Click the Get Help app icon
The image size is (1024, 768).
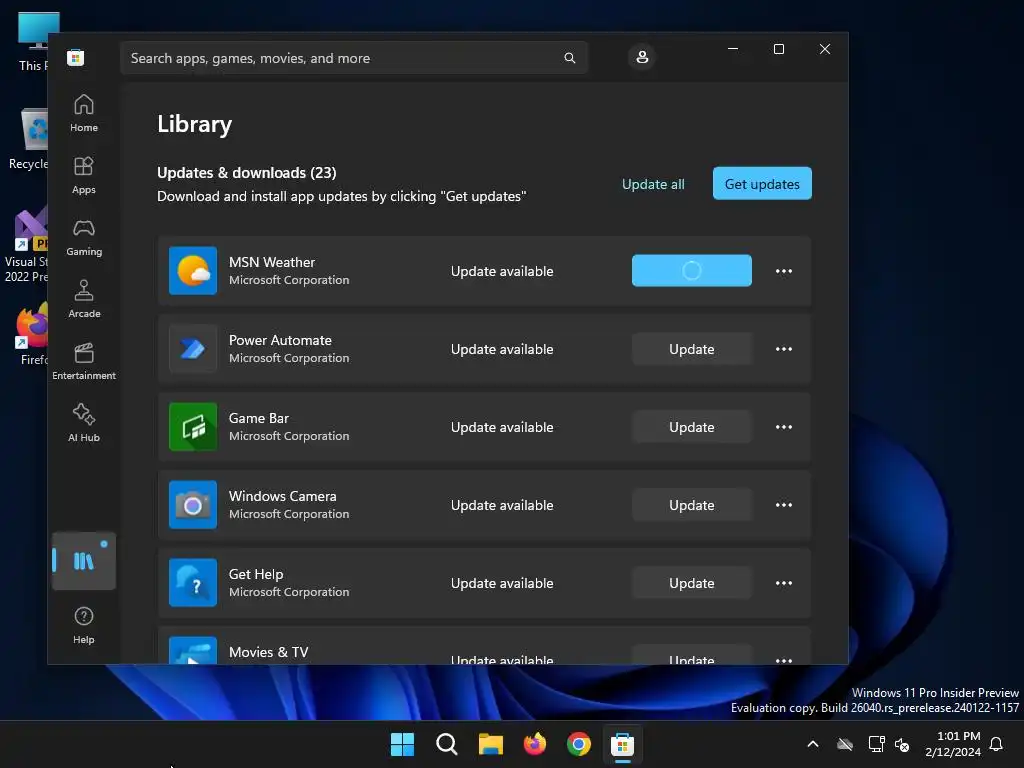tap(193, 583)
